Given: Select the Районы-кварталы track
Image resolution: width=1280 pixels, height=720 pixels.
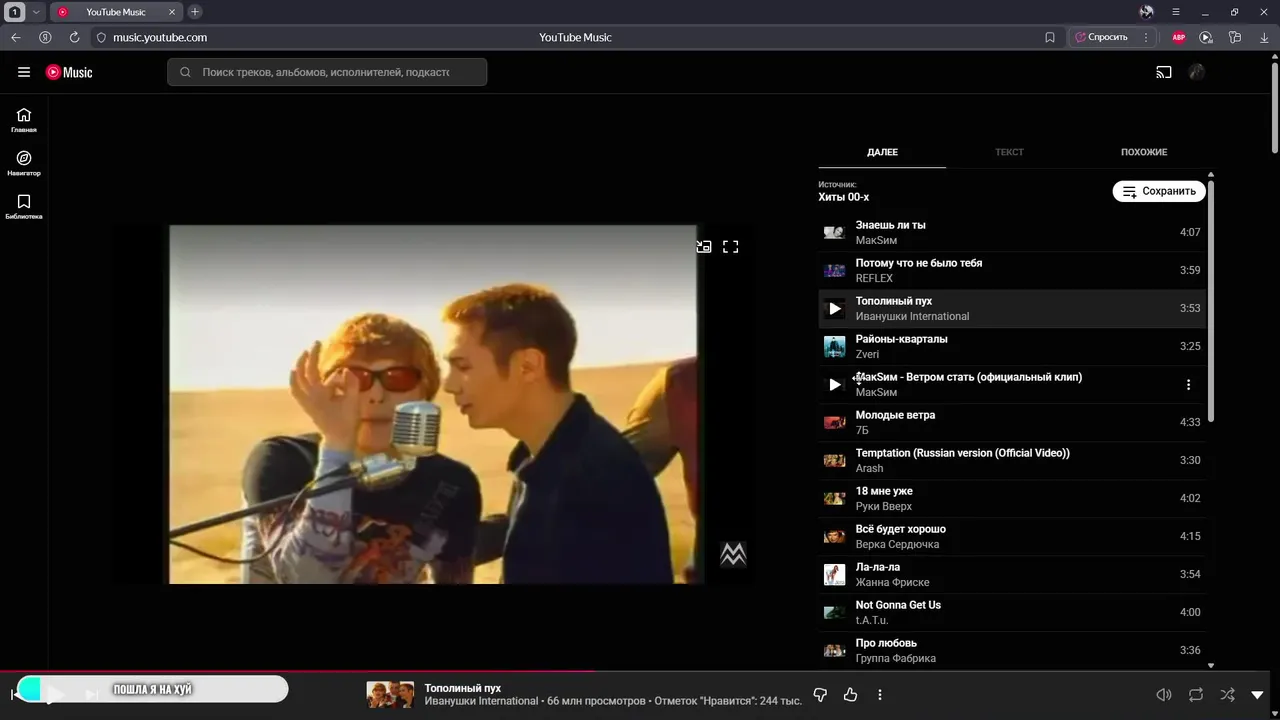Looking at the screenshot, I should pyautogui.click(x=1012, y=346).
